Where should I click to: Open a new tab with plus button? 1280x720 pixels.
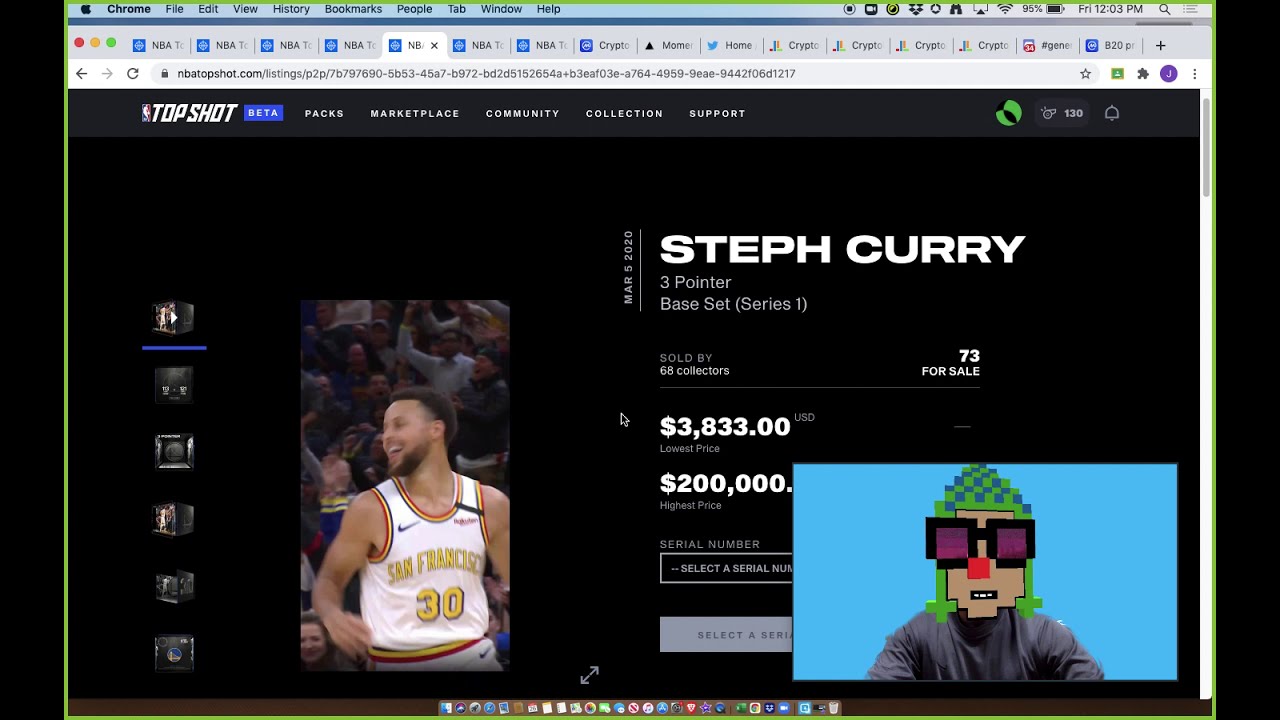pyautogui.click(x=1160, y=45)
